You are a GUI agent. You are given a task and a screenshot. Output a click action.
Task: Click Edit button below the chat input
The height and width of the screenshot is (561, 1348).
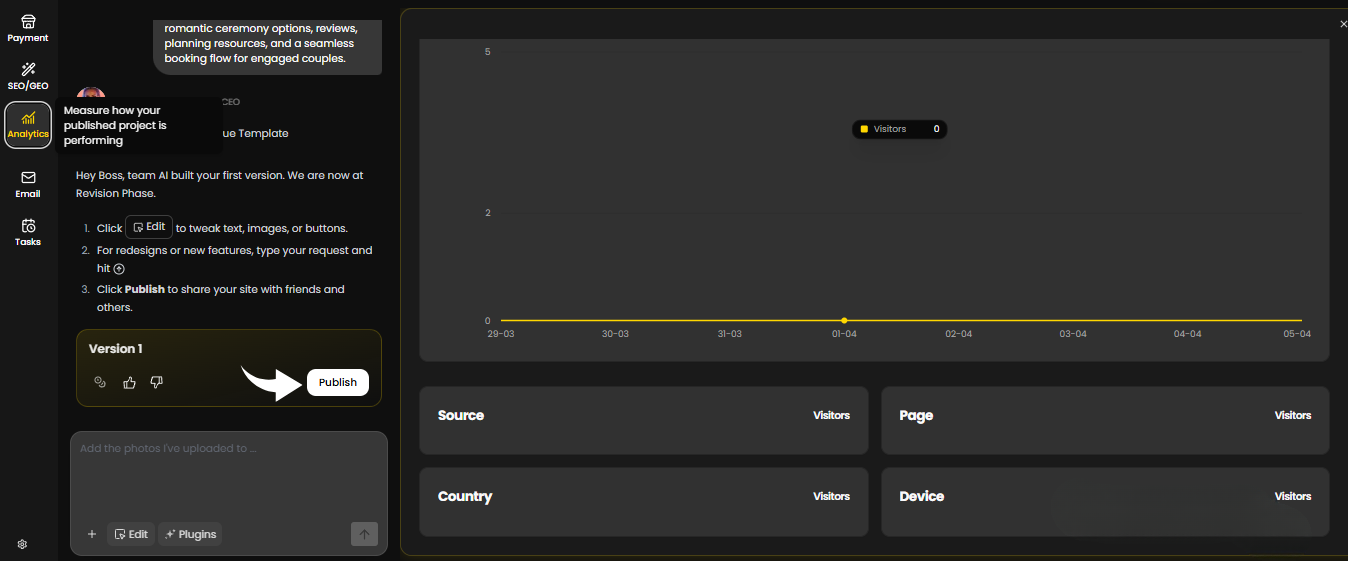click(131, 534)
